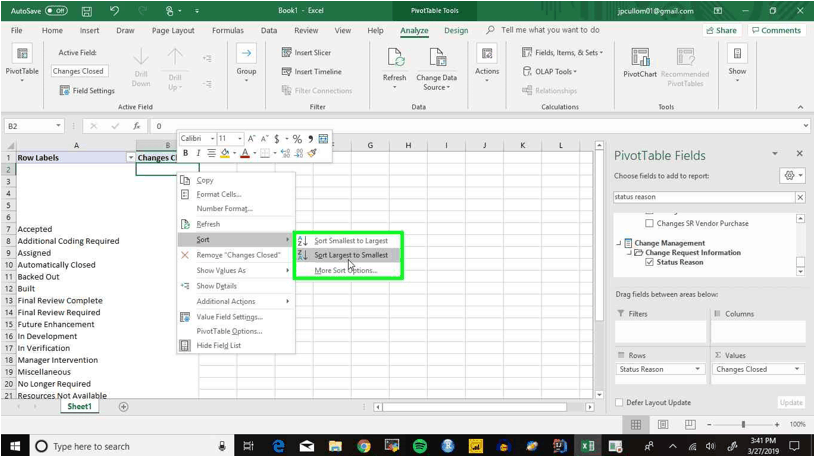816x456 pixels.
Task: Choose Sort Smallest to Largest
Action: point(348,240)
